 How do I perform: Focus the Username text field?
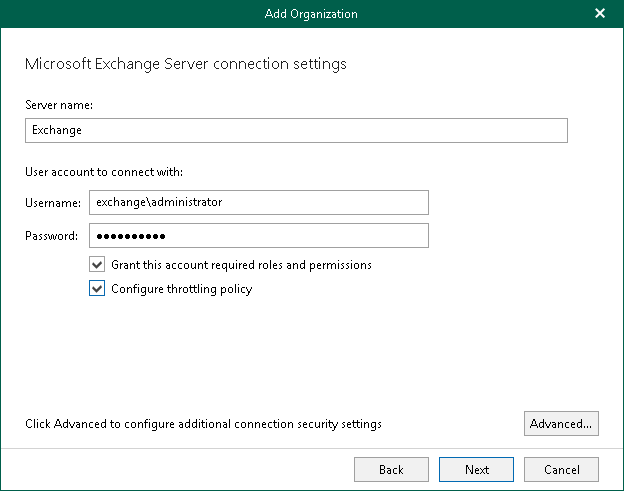pyautogui.click(x=258, y=202)
